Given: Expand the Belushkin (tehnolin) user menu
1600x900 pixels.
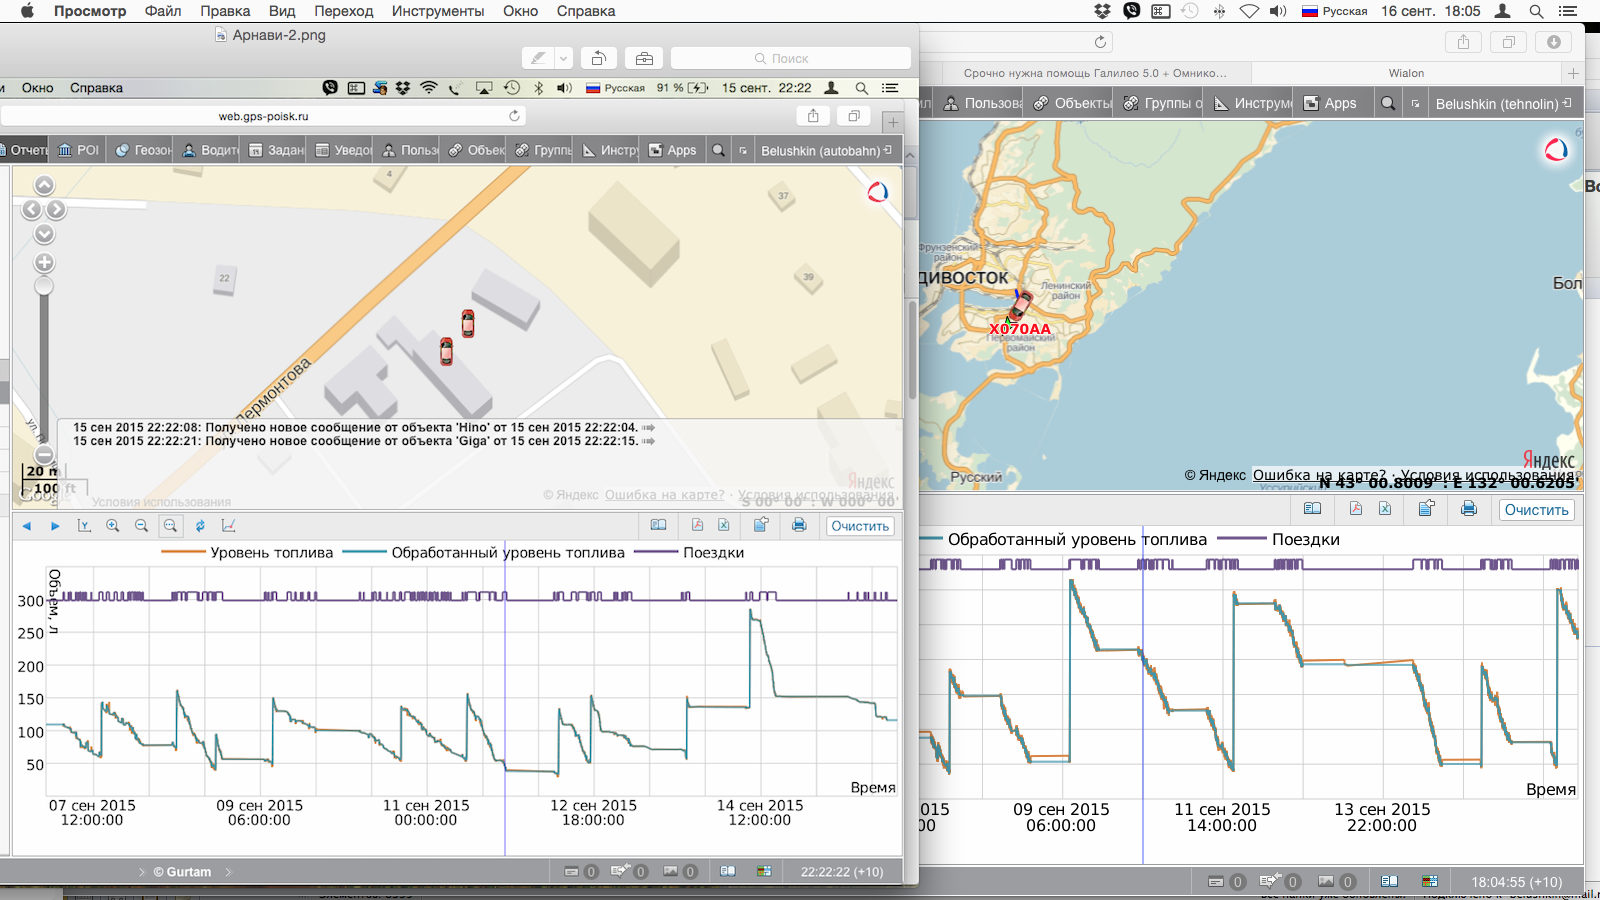Looking at the screenshot, I should (x=1496, y=103).
